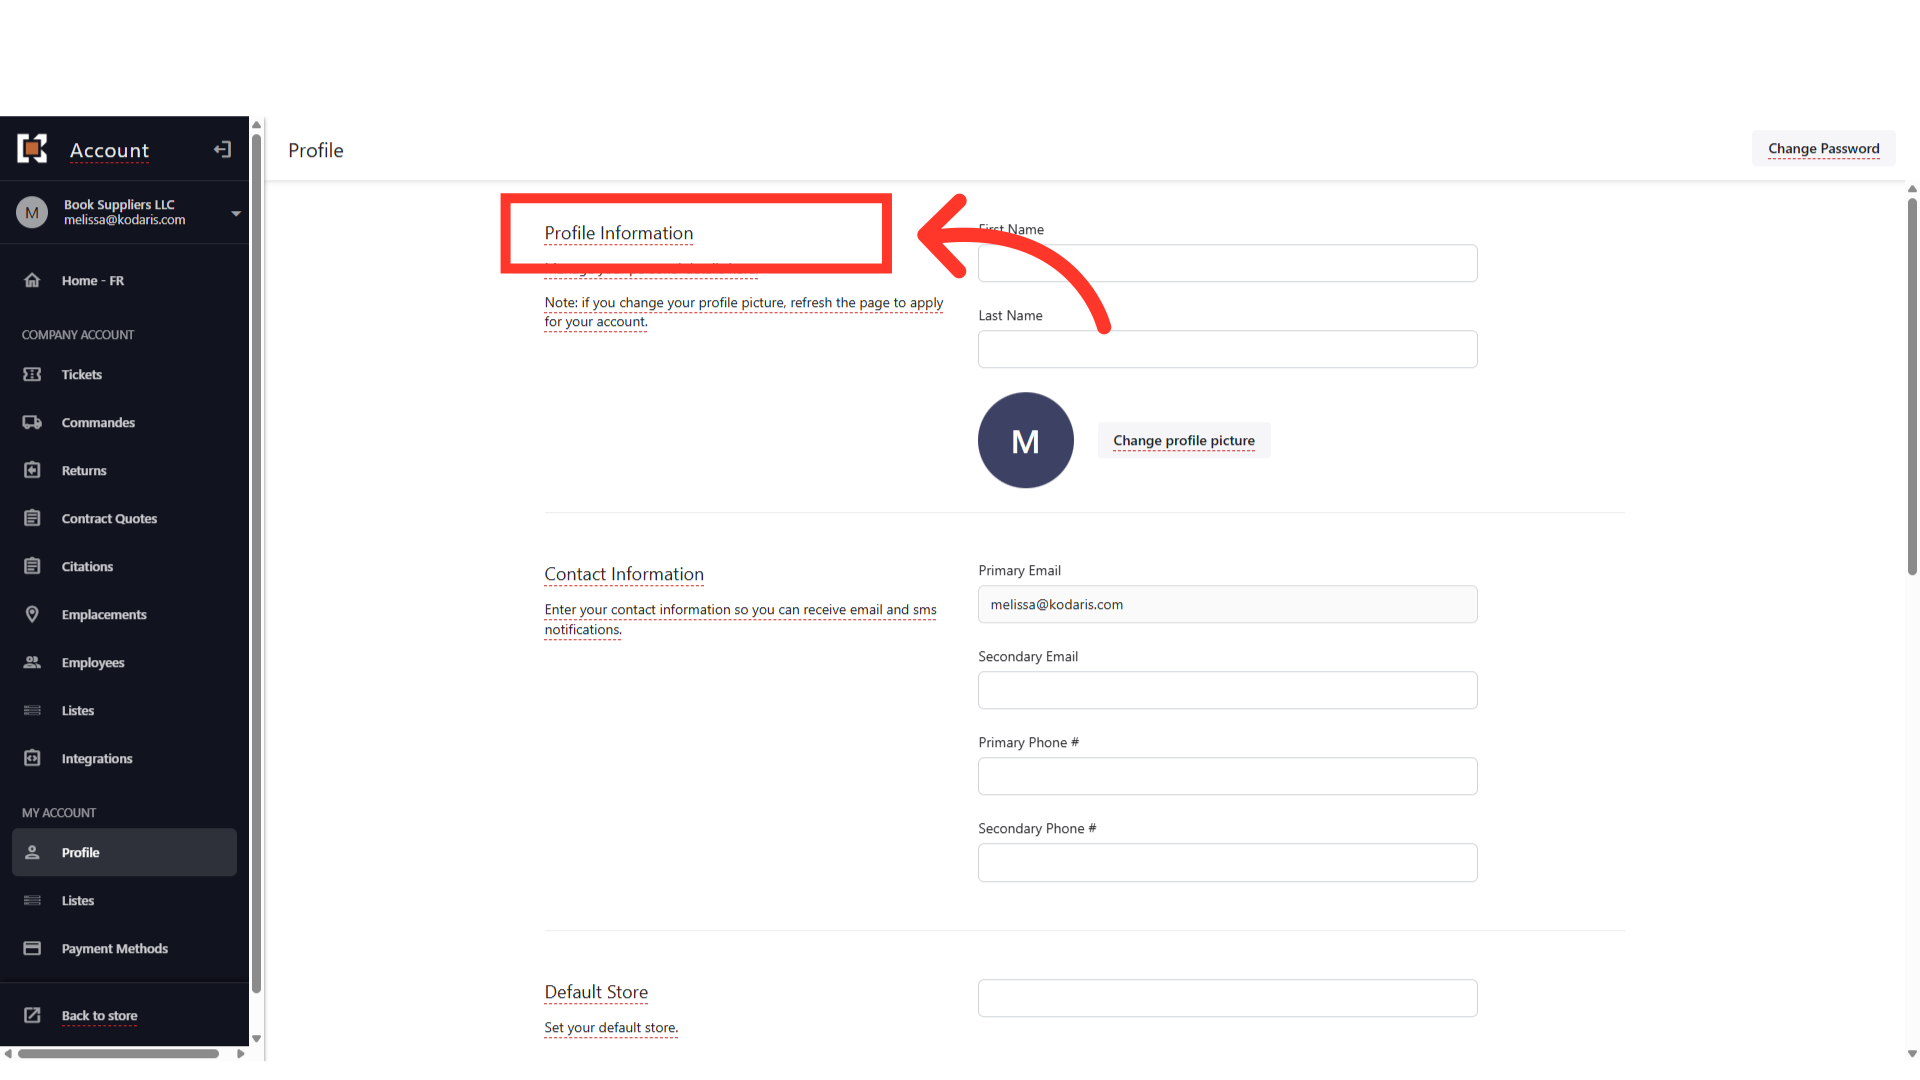Image resolution: width=1920 pixels, height=1080 pixels.
Task: Click the sidebar collapse arrow icon
Action: pyautogui.click(x=222, y=150)
